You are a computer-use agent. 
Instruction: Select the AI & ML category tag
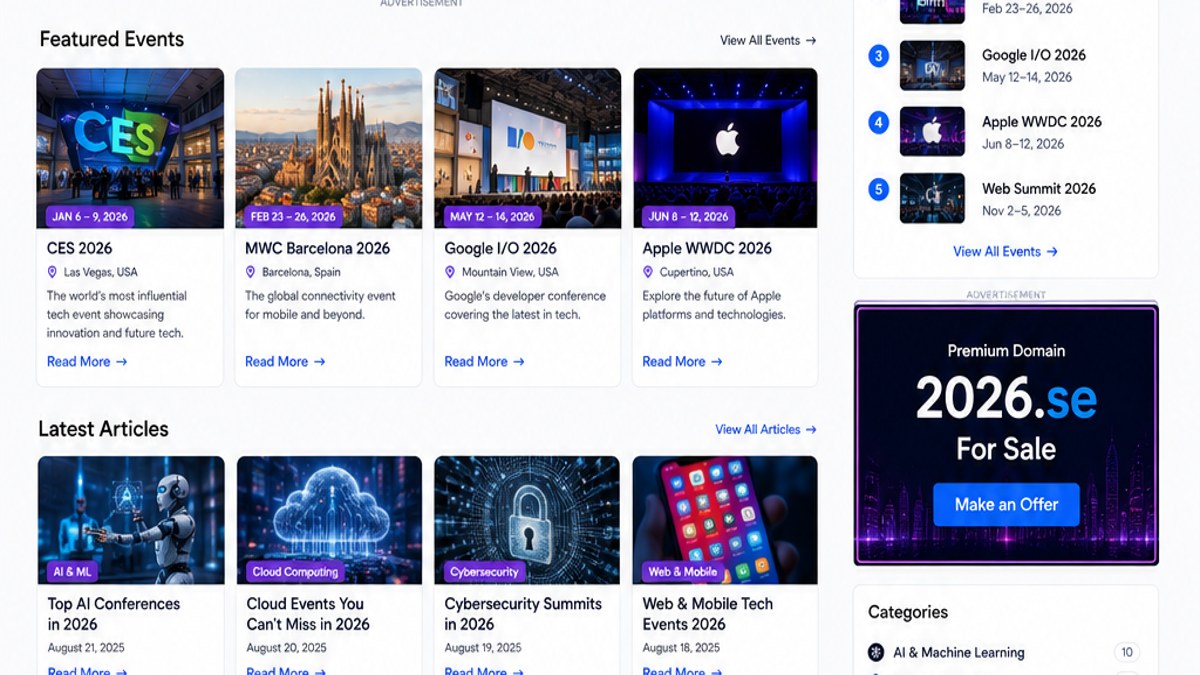[73, 572]
